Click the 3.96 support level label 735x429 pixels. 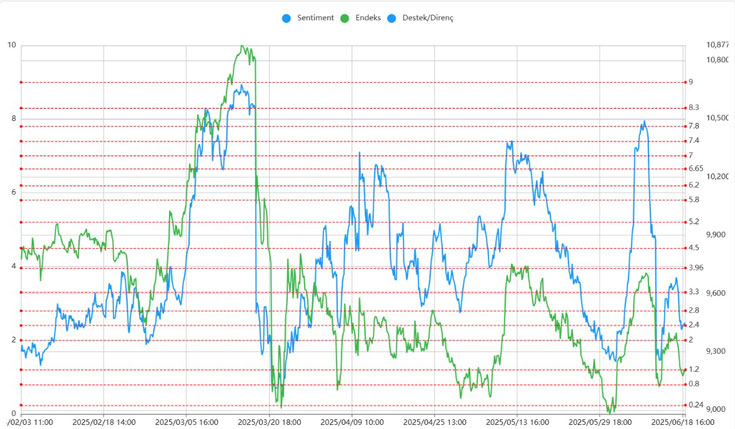(x=695, y=267)
